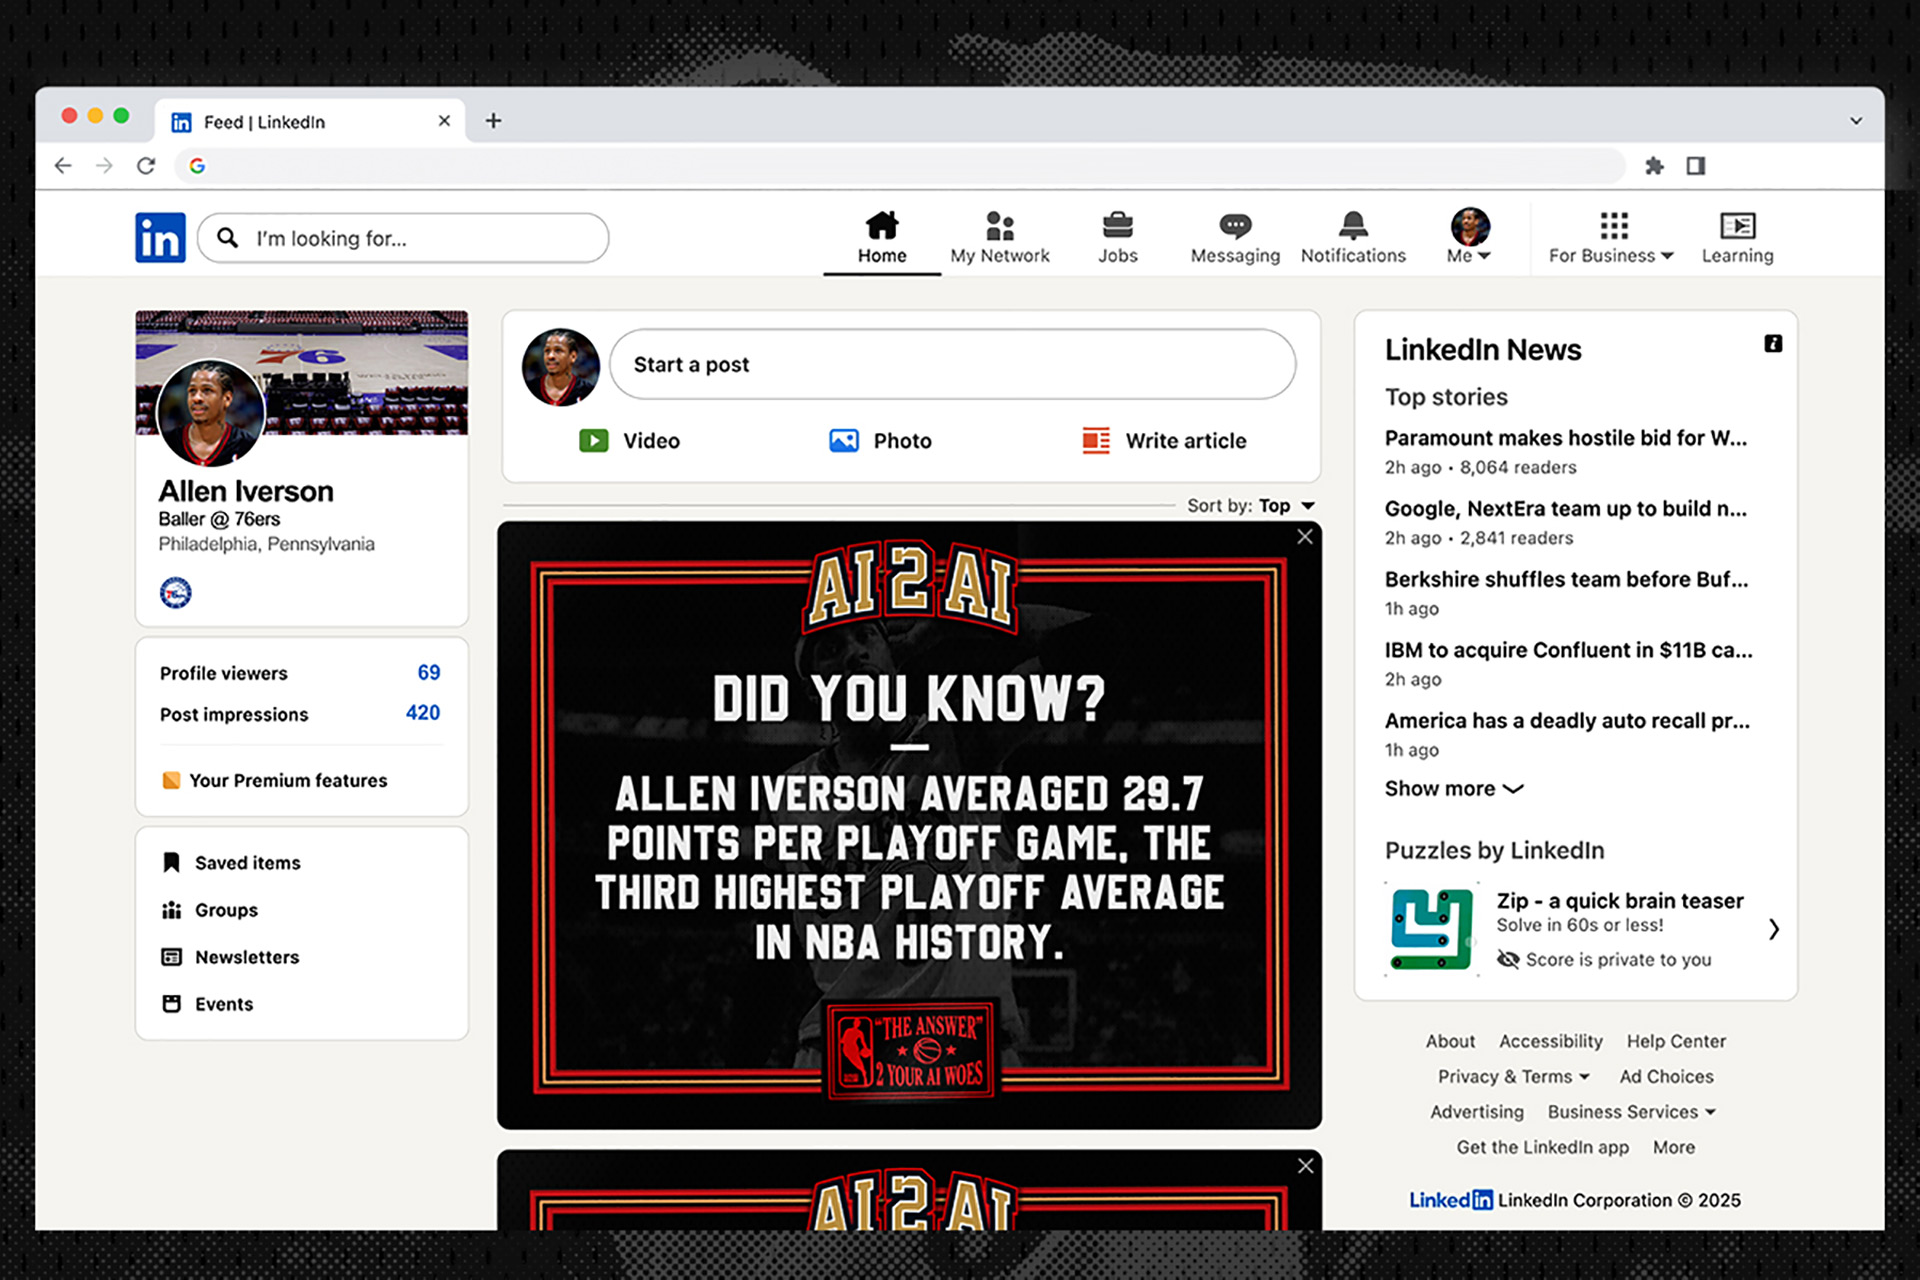Click the Start a post field
The height and width of the screenshot is (1280, 1920).
point(952,365)
